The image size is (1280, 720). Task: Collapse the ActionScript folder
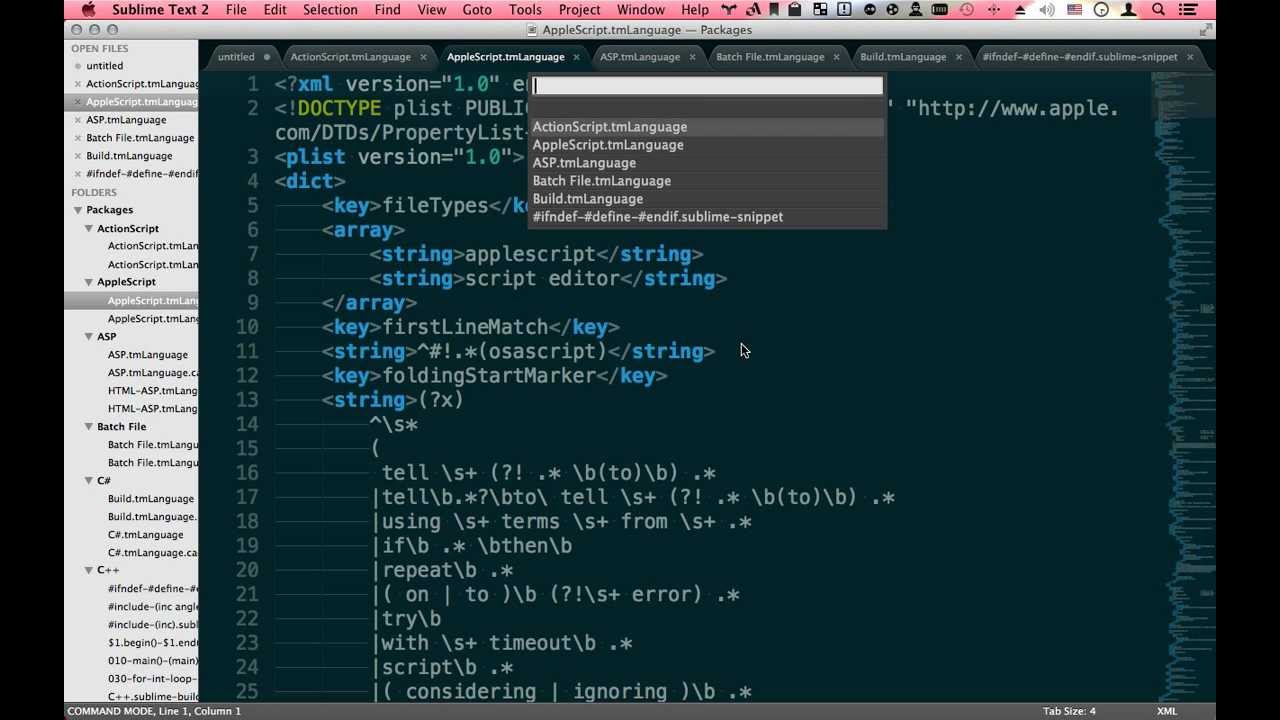(x=88, y=228)
